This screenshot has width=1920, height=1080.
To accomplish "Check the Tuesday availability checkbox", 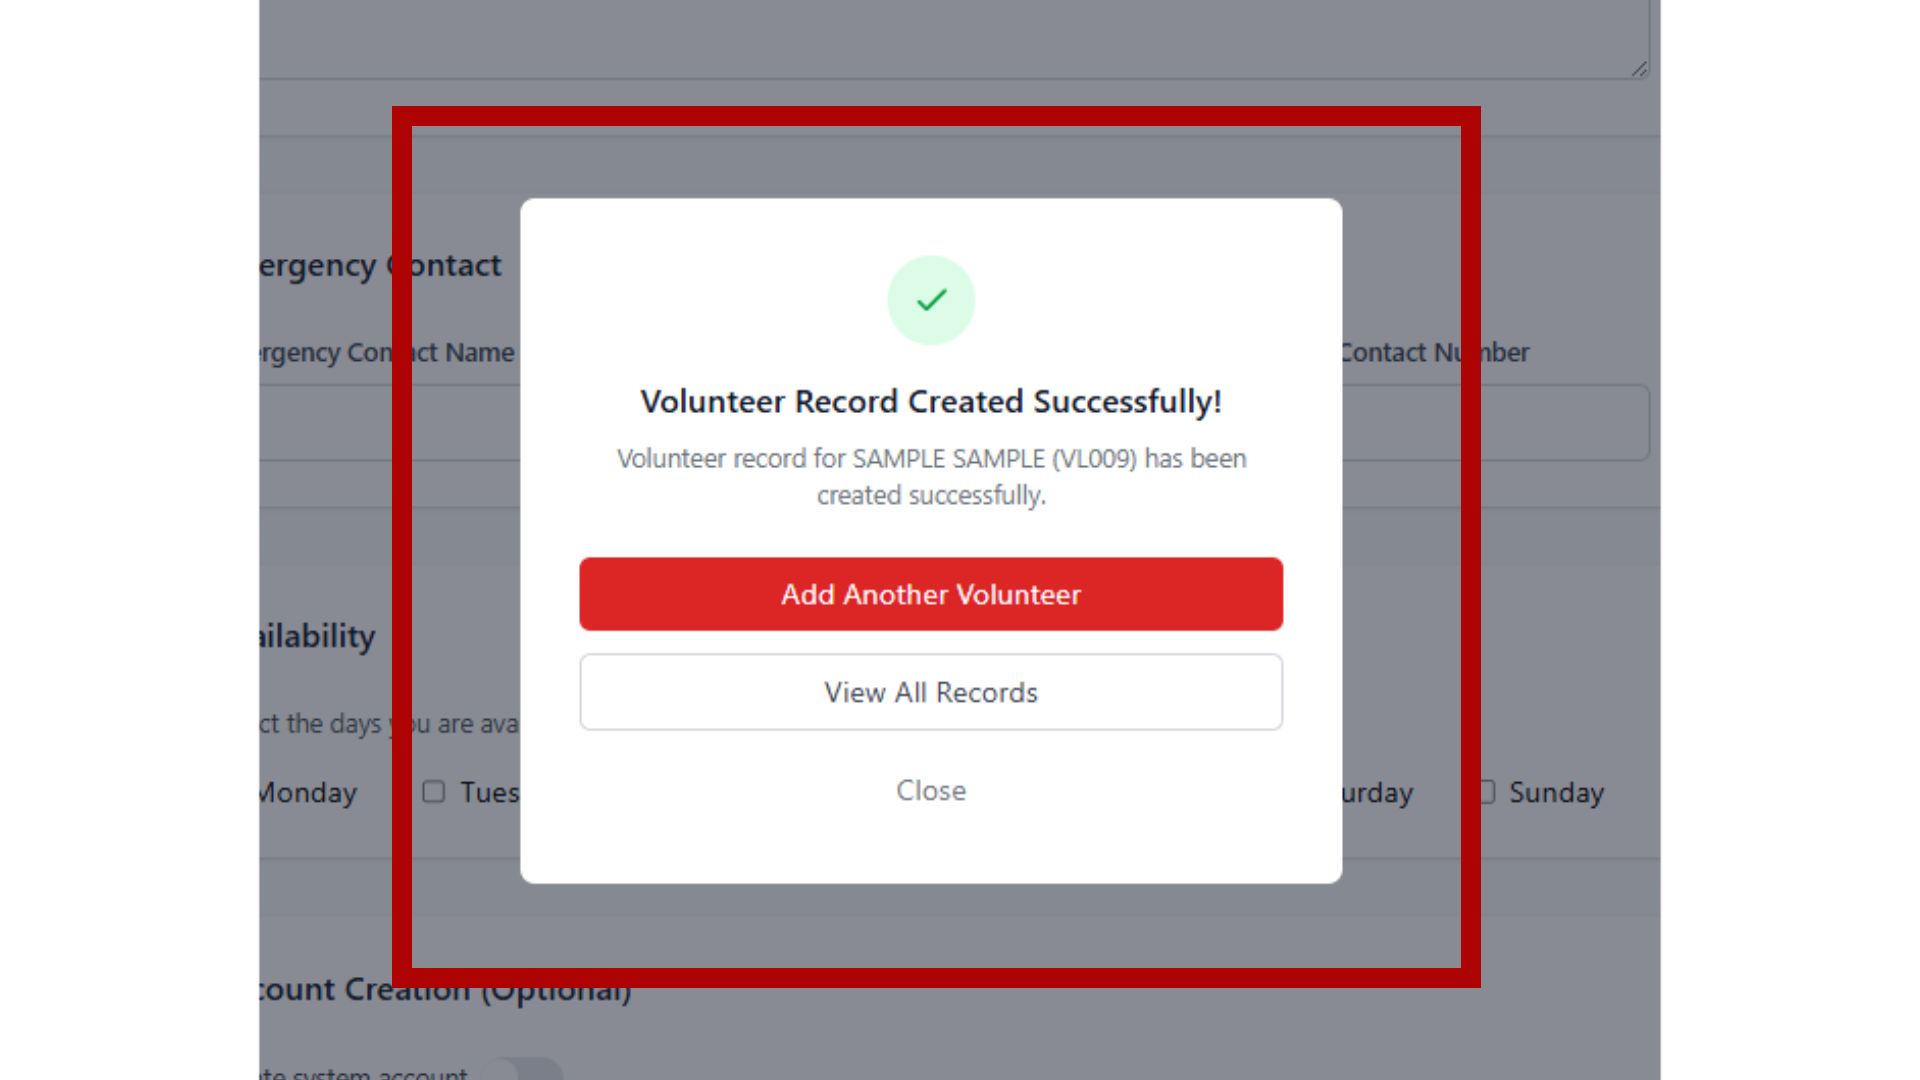I will pos(434,791).
